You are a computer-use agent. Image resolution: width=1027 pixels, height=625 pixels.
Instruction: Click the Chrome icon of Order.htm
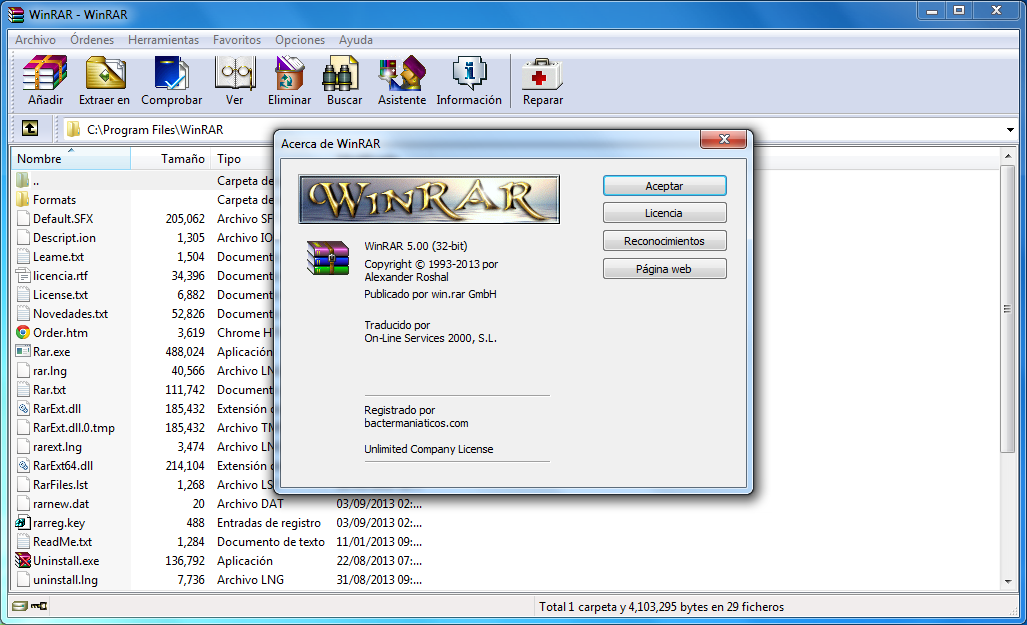[23, 332]
